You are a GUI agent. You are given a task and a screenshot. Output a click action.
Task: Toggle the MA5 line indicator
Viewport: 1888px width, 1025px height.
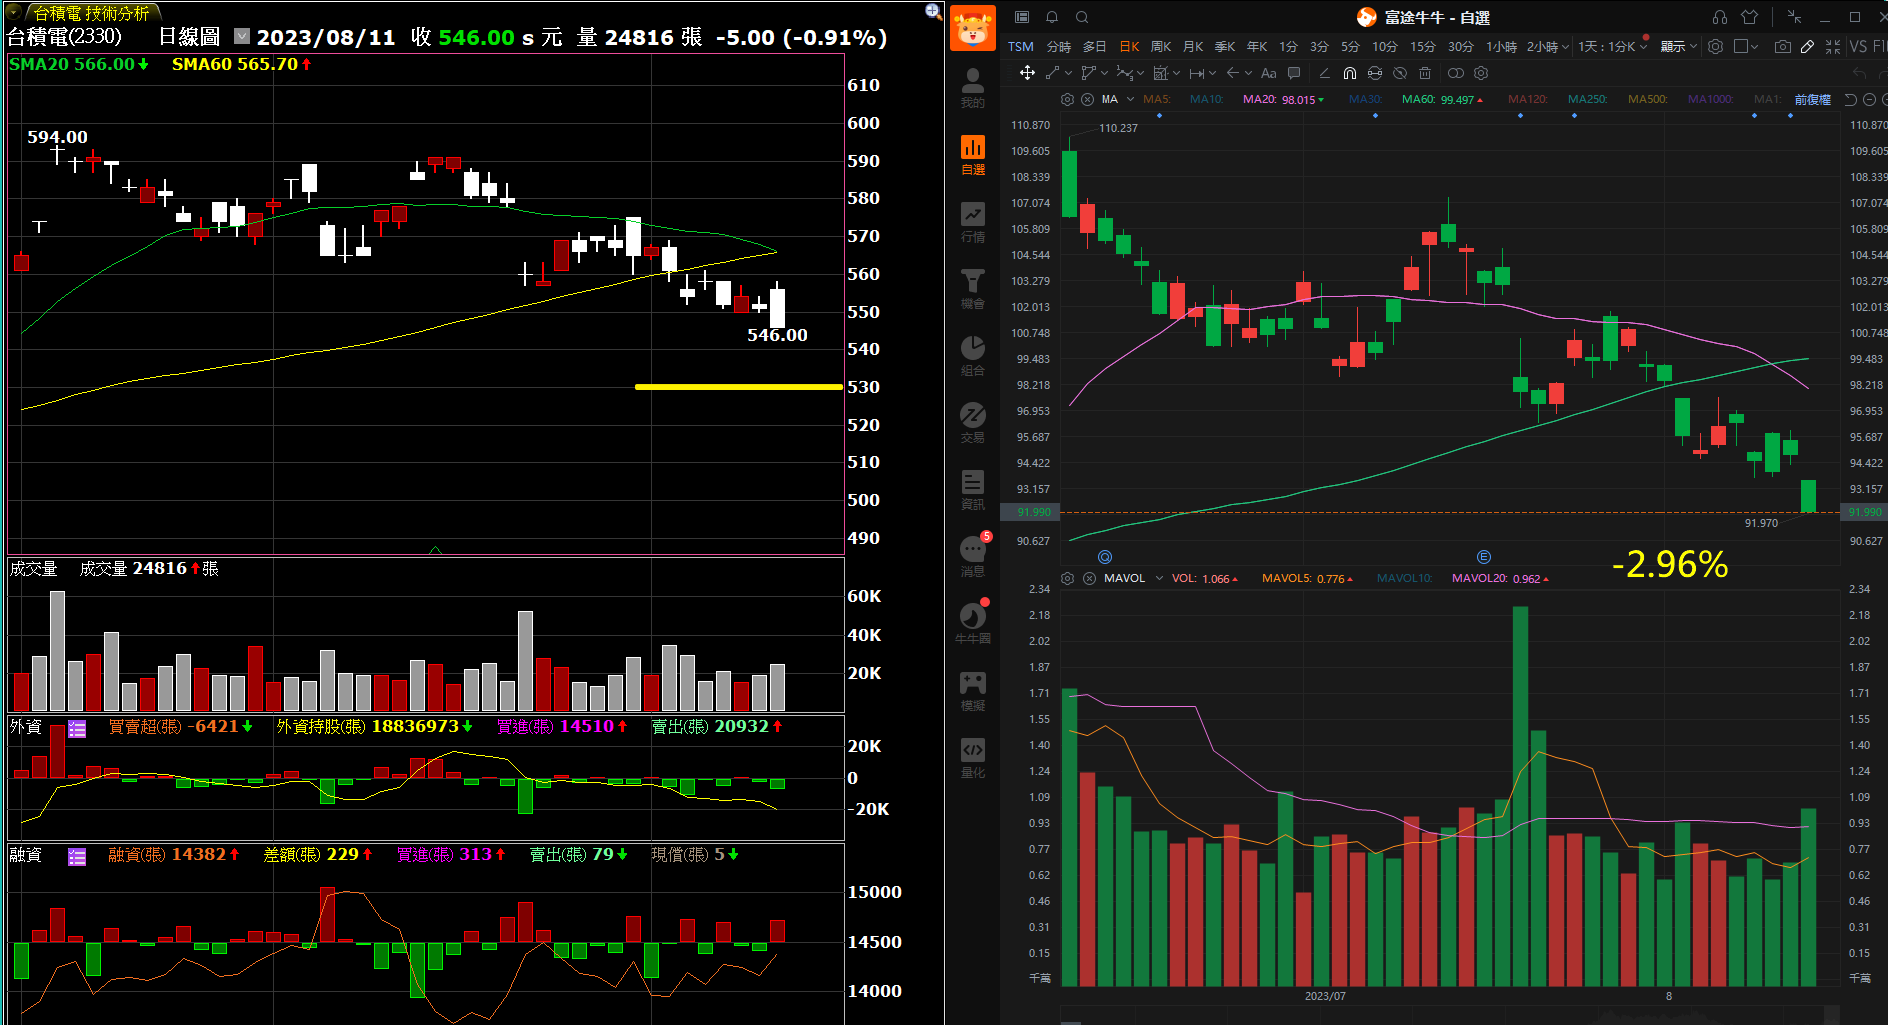point(1156,99)
